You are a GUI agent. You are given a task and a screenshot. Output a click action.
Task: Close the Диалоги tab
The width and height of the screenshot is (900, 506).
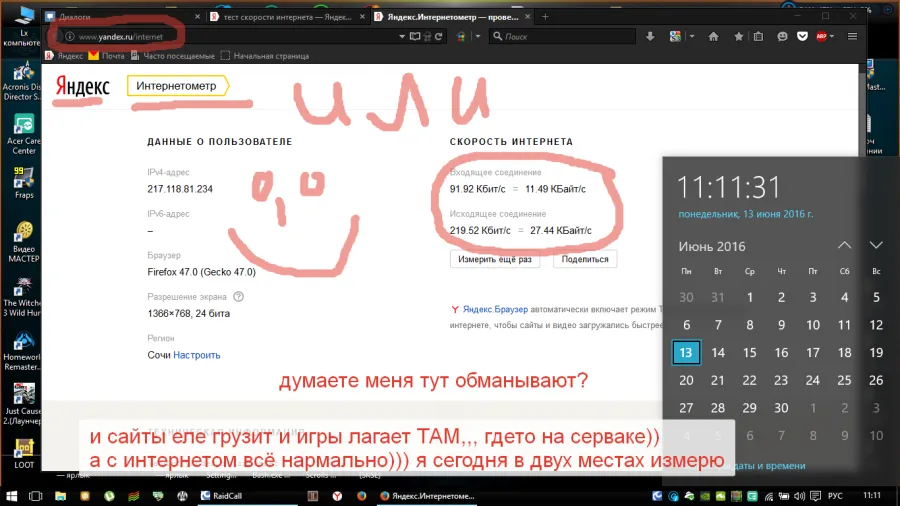click(197, 17)
